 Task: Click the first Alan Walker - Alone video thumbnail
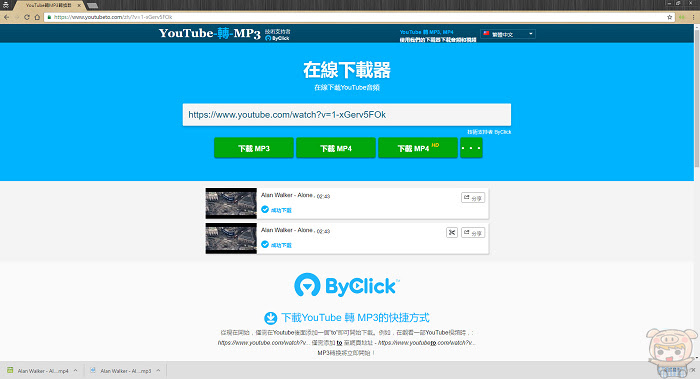pyautogui.click(x=231, y=203)
